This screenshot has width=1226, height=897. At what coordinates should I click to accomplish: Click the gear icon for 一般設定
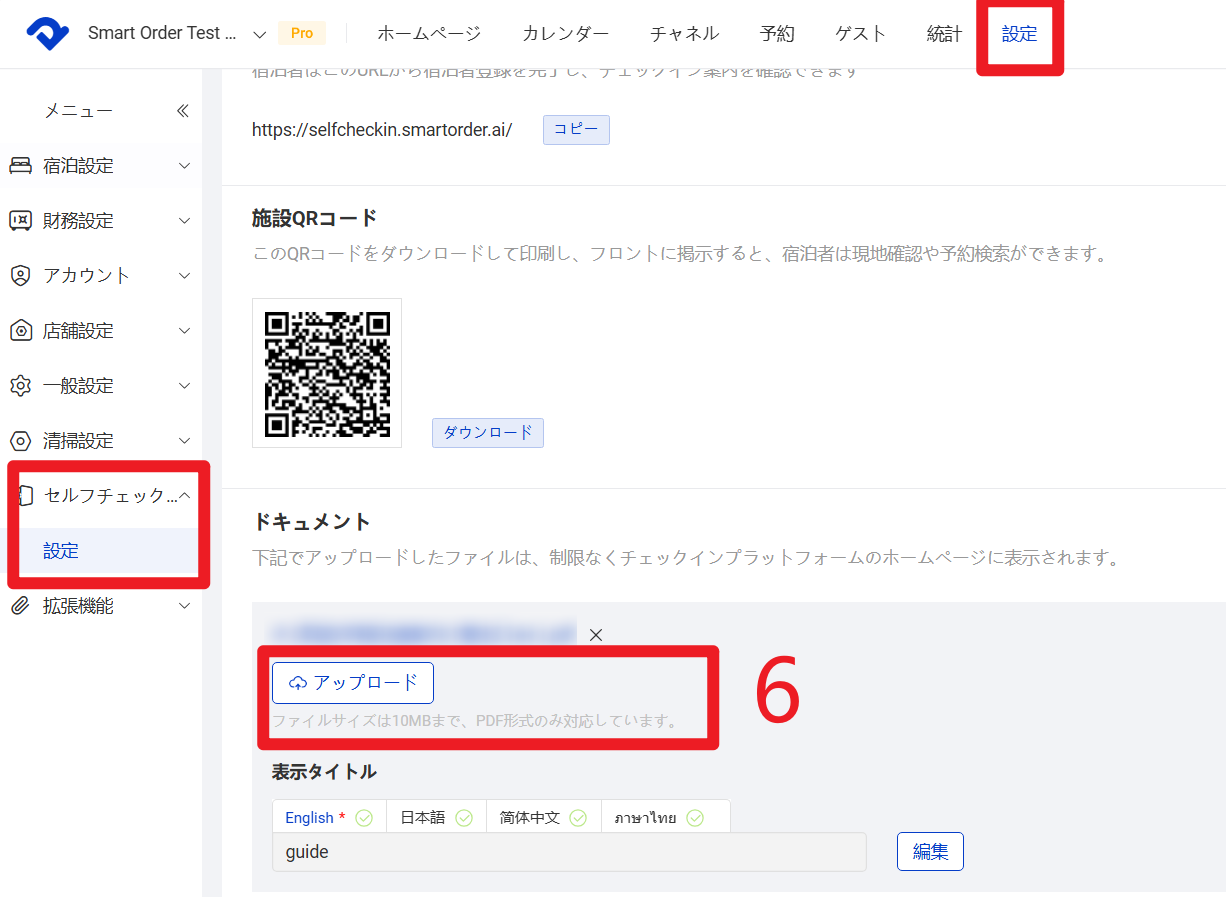[x=20, y=386]
